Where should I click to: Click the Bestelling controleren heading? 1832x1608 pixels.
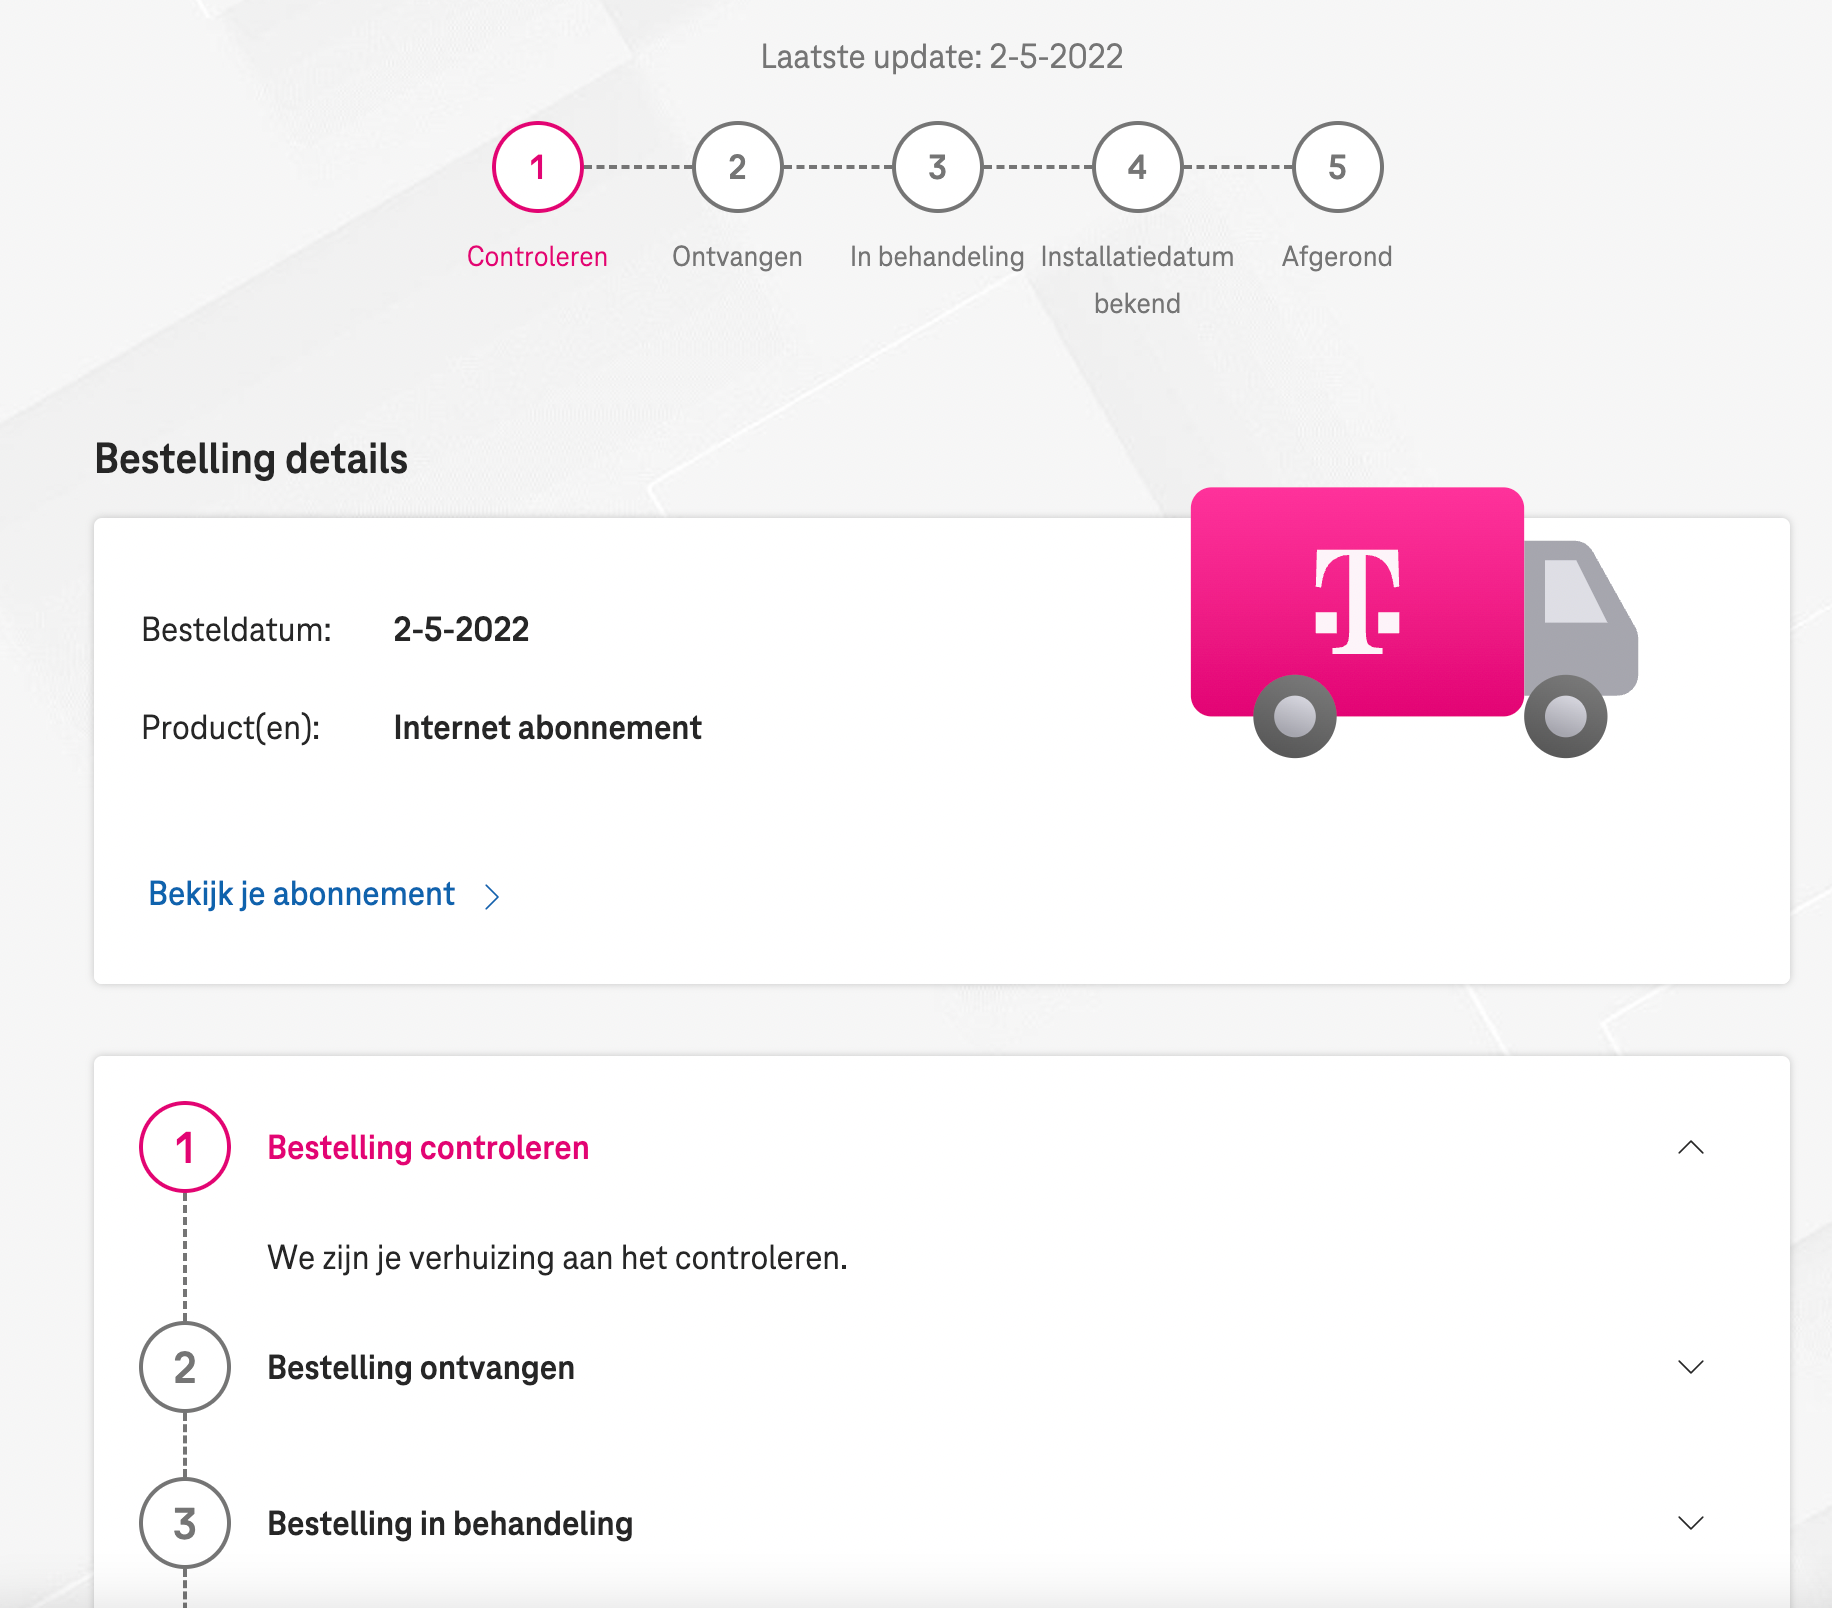pos(428,1148)
